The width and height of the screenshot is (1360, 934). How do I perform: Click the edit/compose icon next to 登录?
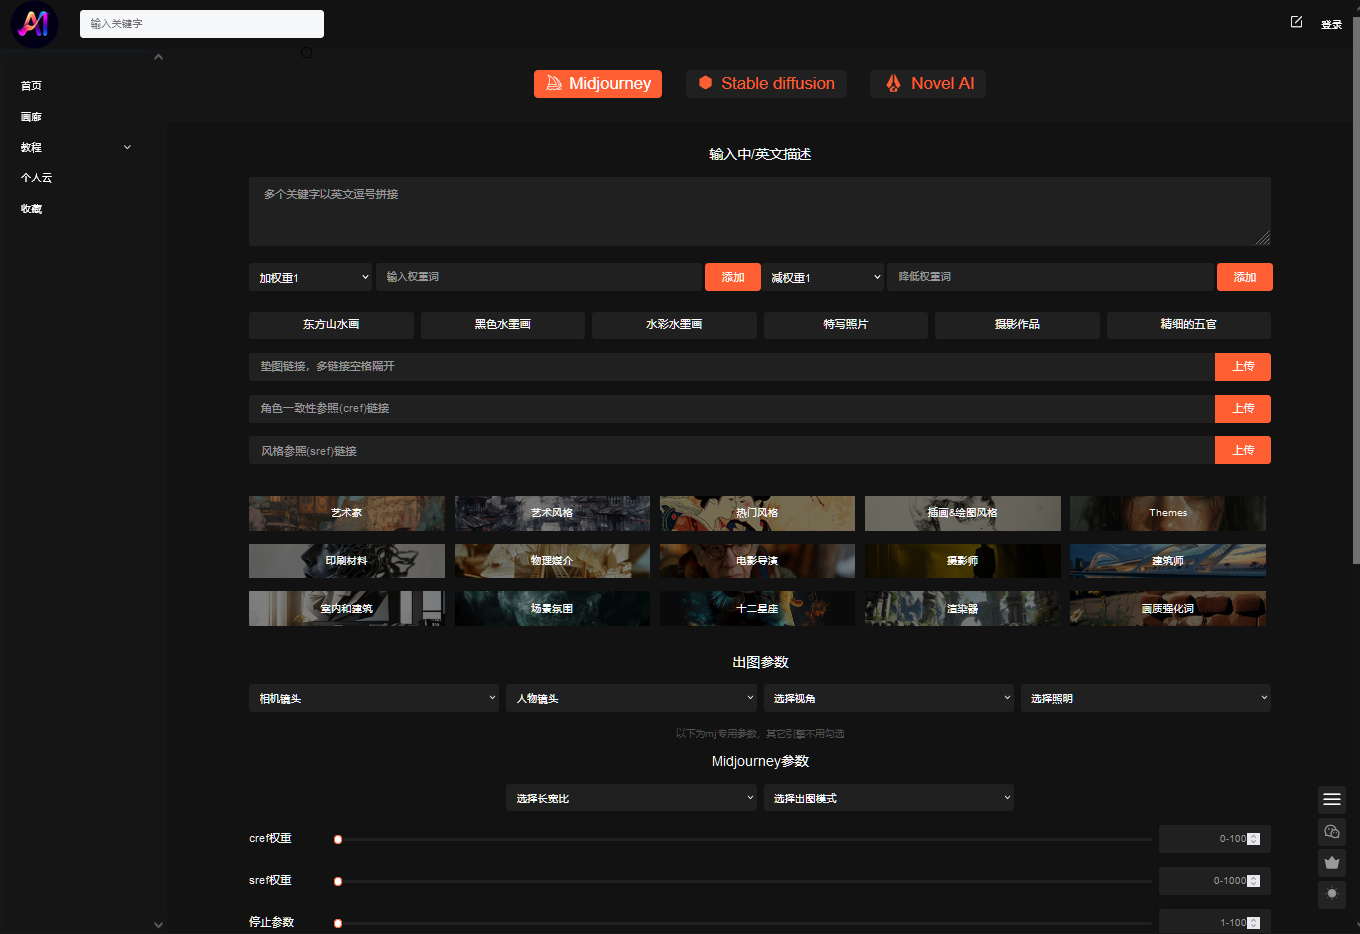pyautogui.click(x=1296, y=22)
